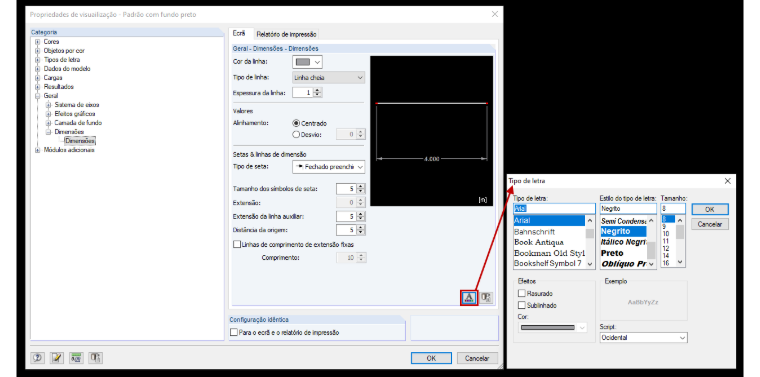Select Camada de fundo tree item
Screen dimensions: 760x377
pos(78,123)
